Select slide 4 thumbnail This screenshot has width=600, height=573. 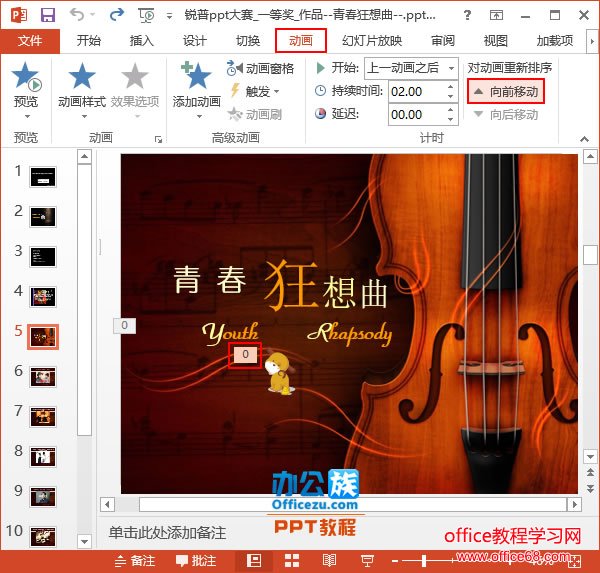(43, 297)
